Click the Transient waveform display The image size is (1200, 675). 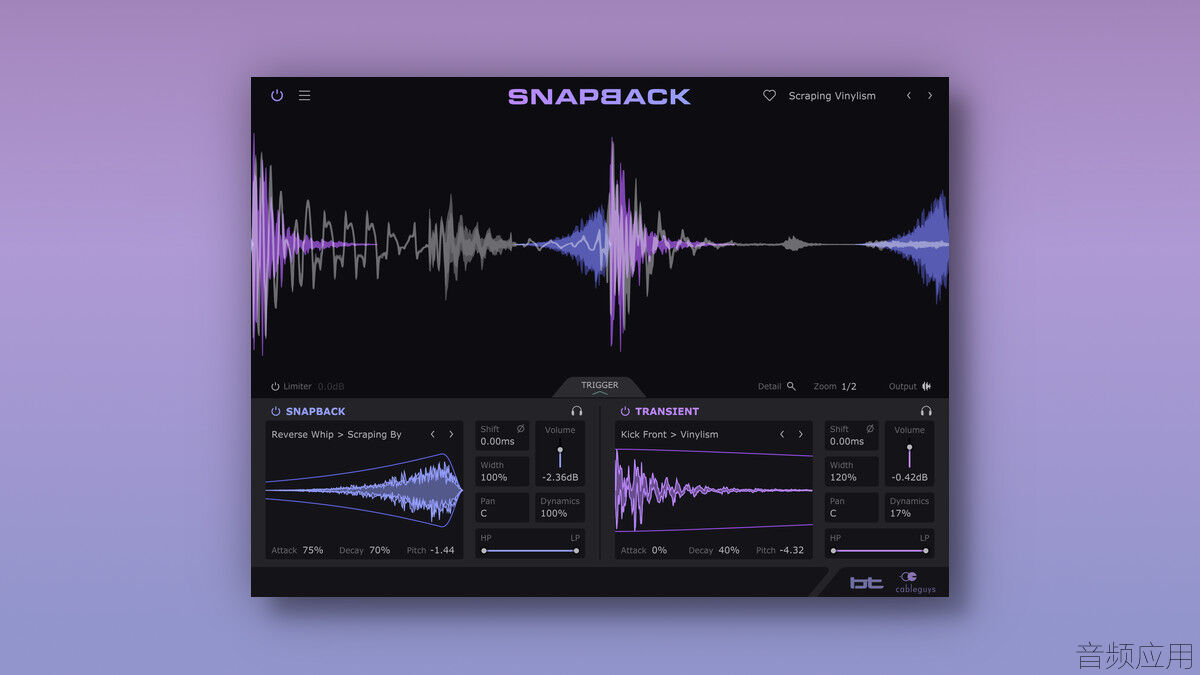coord(714,490)
